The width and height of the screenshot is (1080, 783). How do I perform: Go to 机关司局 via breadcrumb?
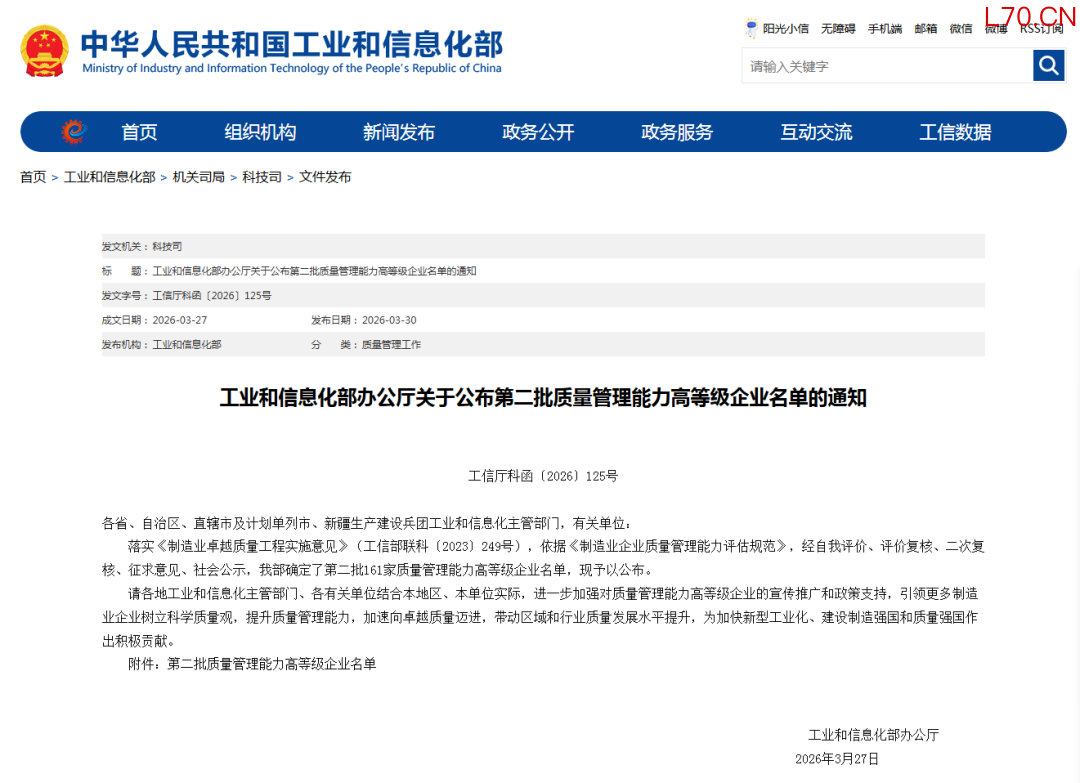pyautogui.click(x=199, y=177)
